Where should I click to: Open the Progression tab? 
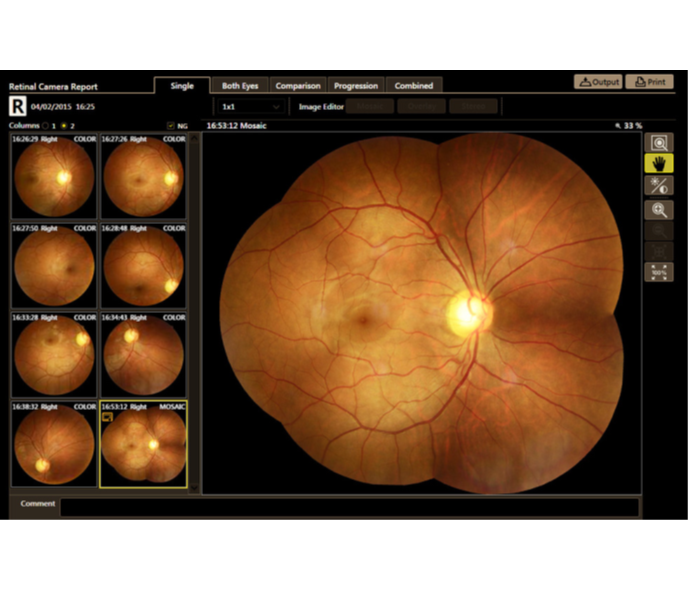(x=356, y=86)
